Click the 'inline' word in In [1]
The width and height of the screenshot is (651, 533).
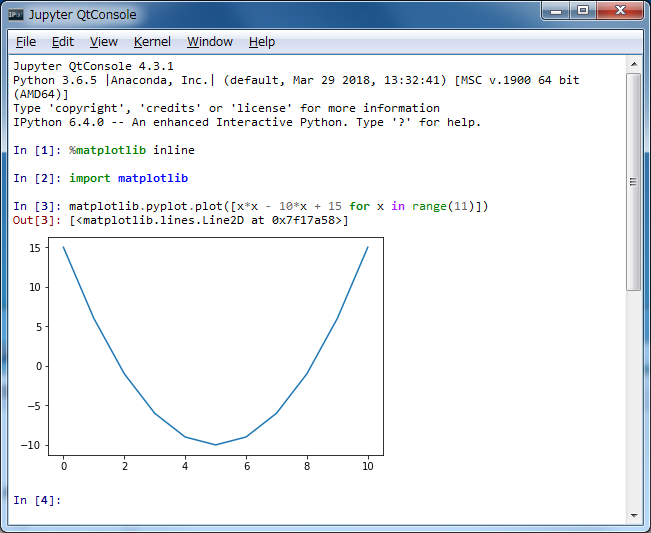pos(174,150)
